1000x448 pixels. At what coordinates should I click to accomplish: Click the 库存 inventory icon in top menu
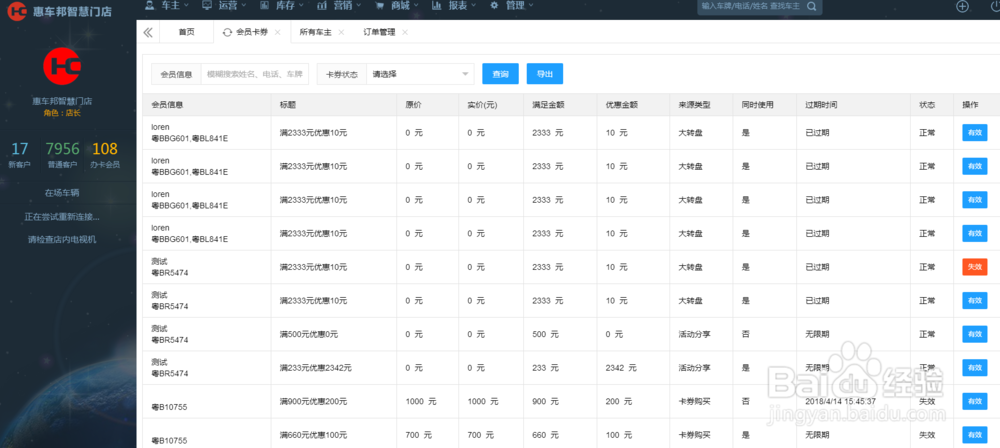tap(264, 5)
